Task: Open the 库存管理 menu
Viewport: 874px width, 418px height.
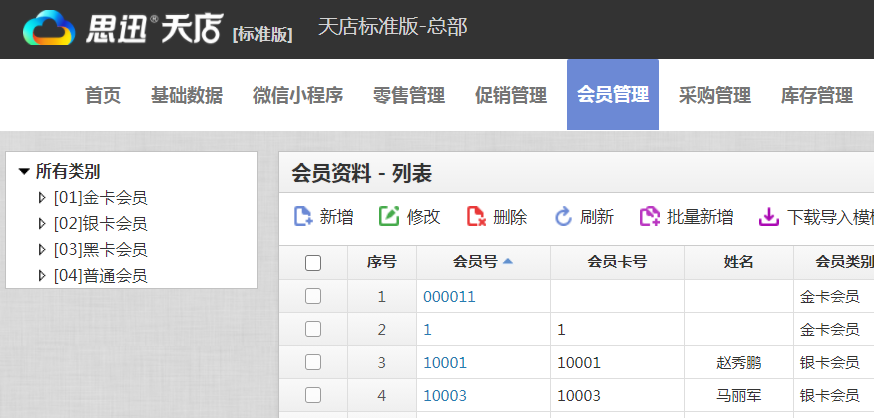Action: pos(817,95)
